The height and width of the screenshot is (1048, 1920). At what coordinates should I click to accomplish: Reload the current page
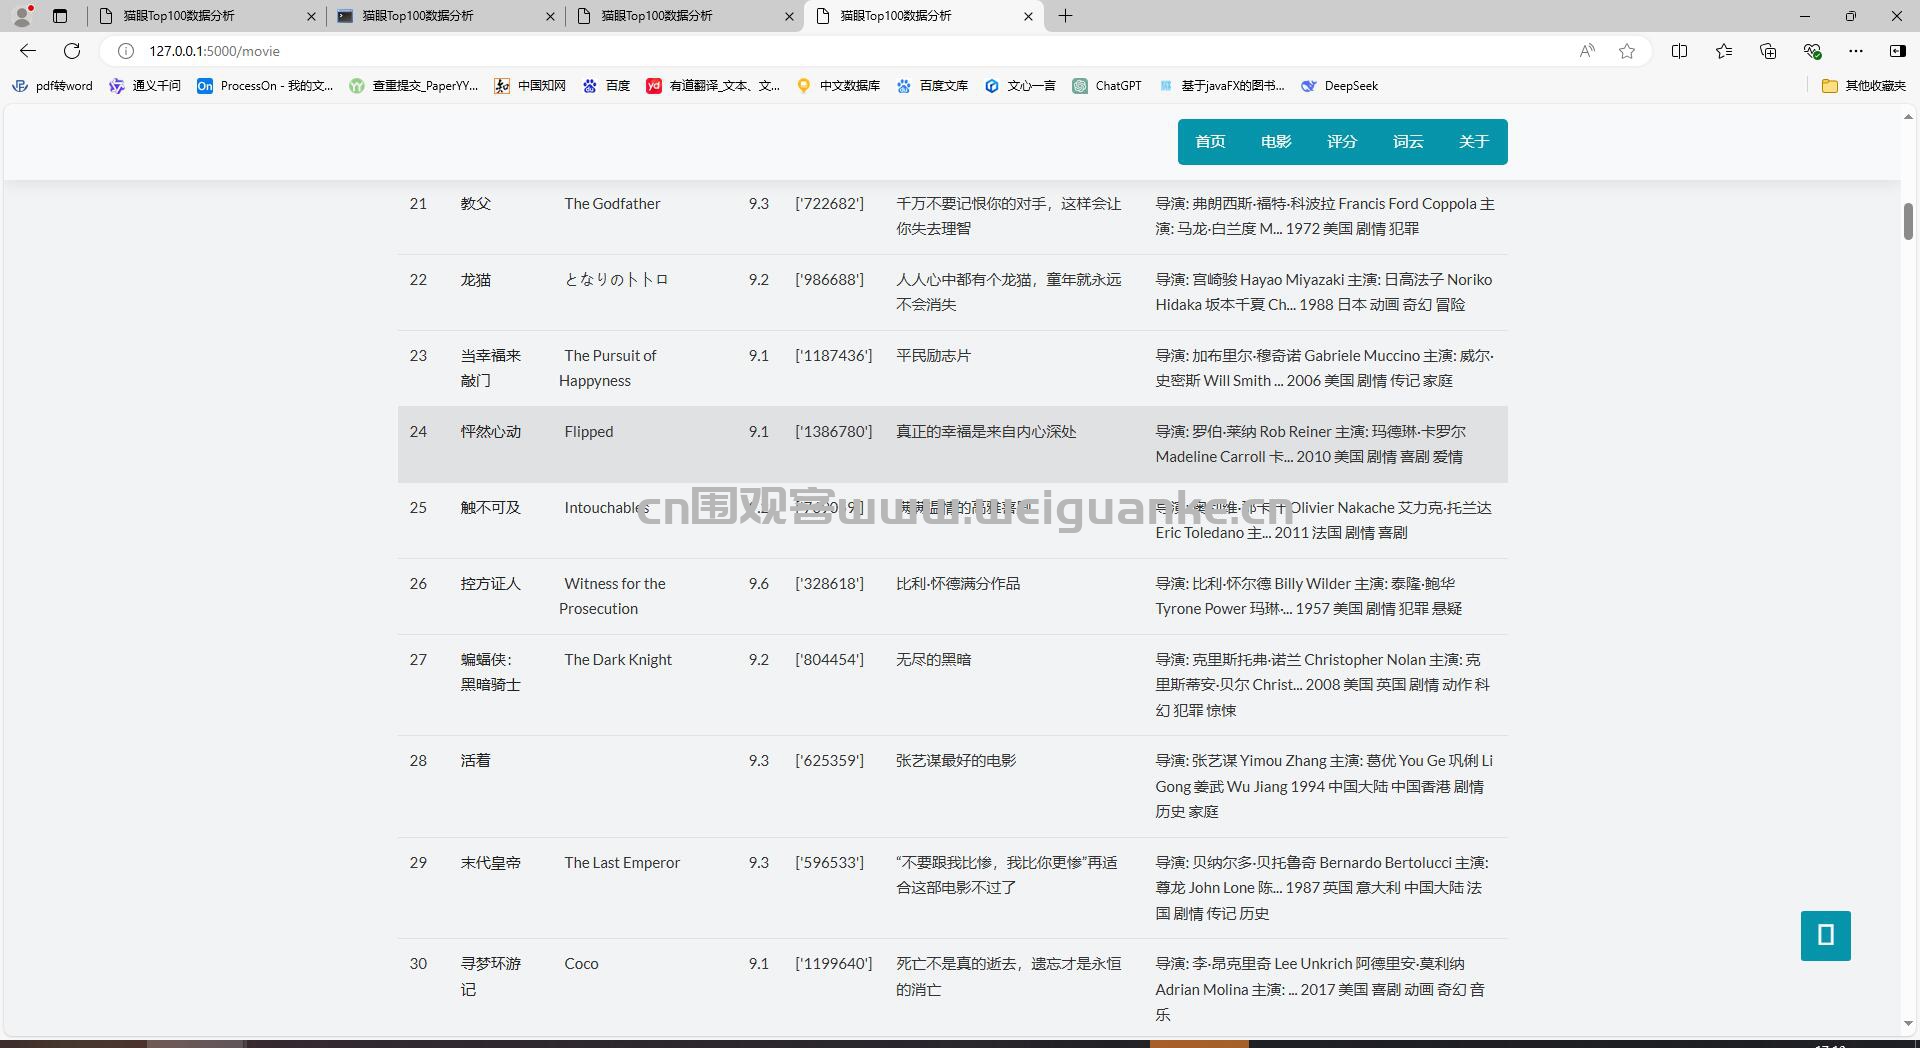click(72, 51)
